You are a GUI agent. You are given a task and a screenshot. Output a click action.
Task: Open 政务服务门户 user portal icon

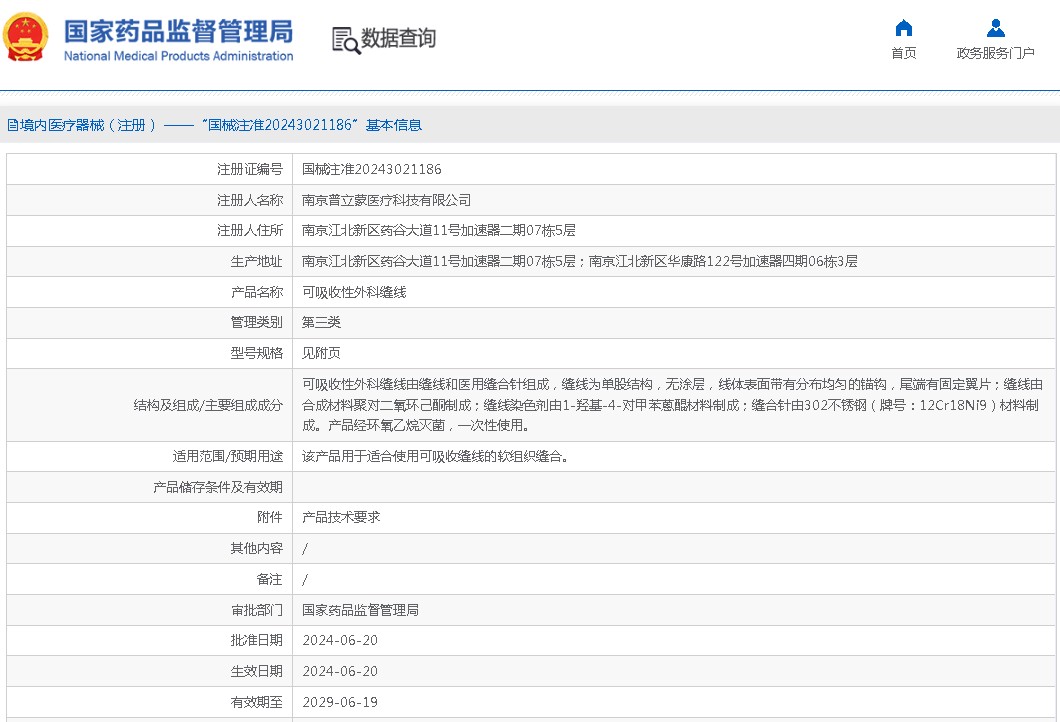pyautogui.click(x=995, y=28)
